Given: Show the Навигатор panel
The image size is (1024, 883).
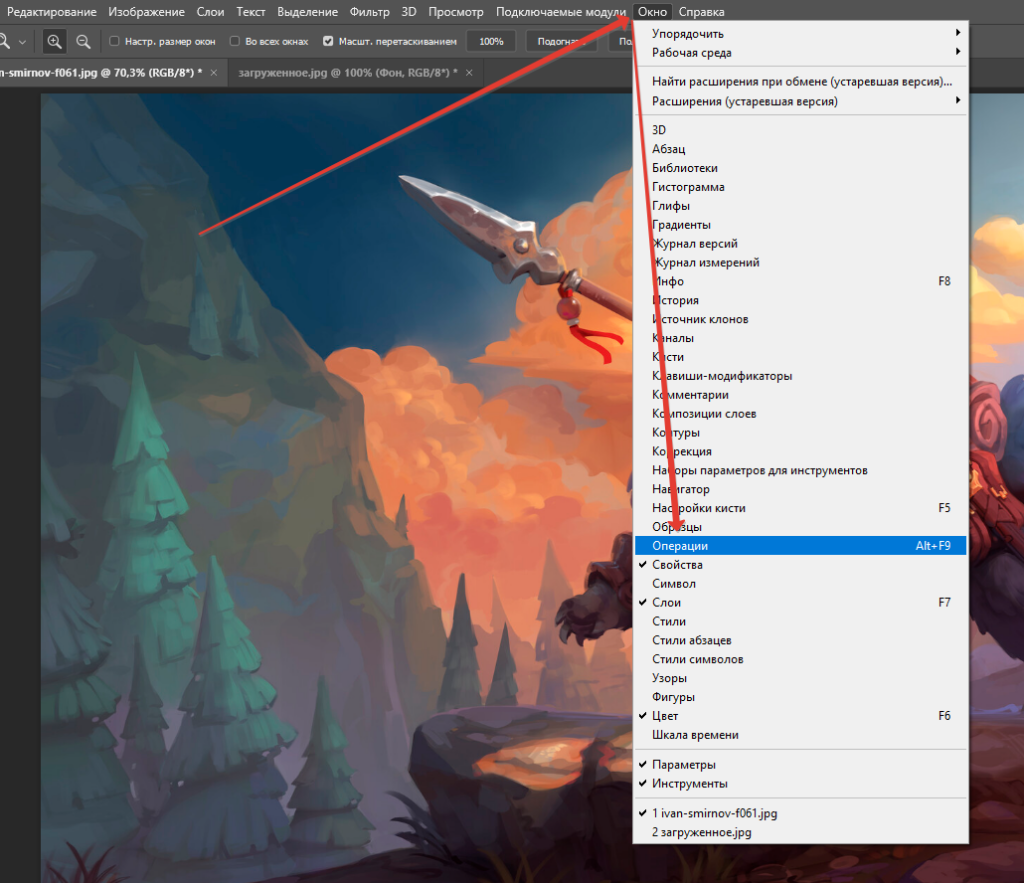Looking at the screenshot, I should pyautogui.click(x=801, y=489).
